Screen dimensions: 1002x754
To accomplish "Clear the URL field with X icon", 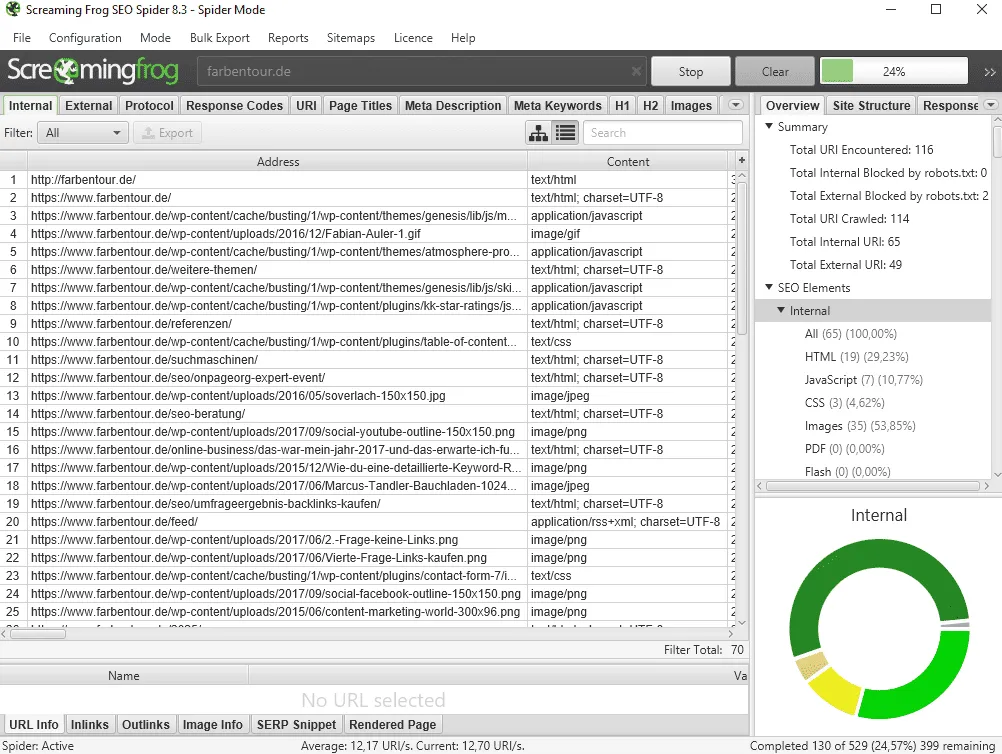I will (x=636, y=71).
